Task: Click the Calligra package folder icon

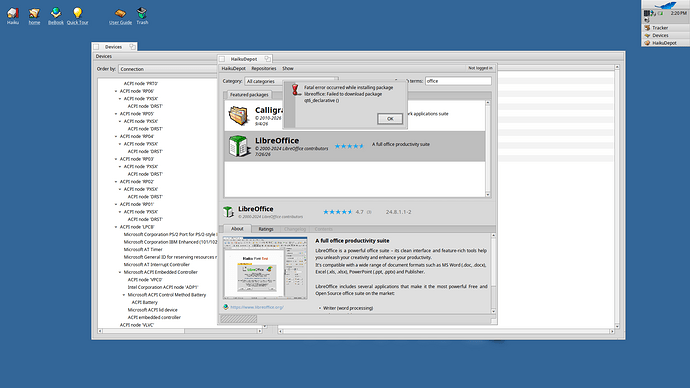Action: (x=239, y=116)
